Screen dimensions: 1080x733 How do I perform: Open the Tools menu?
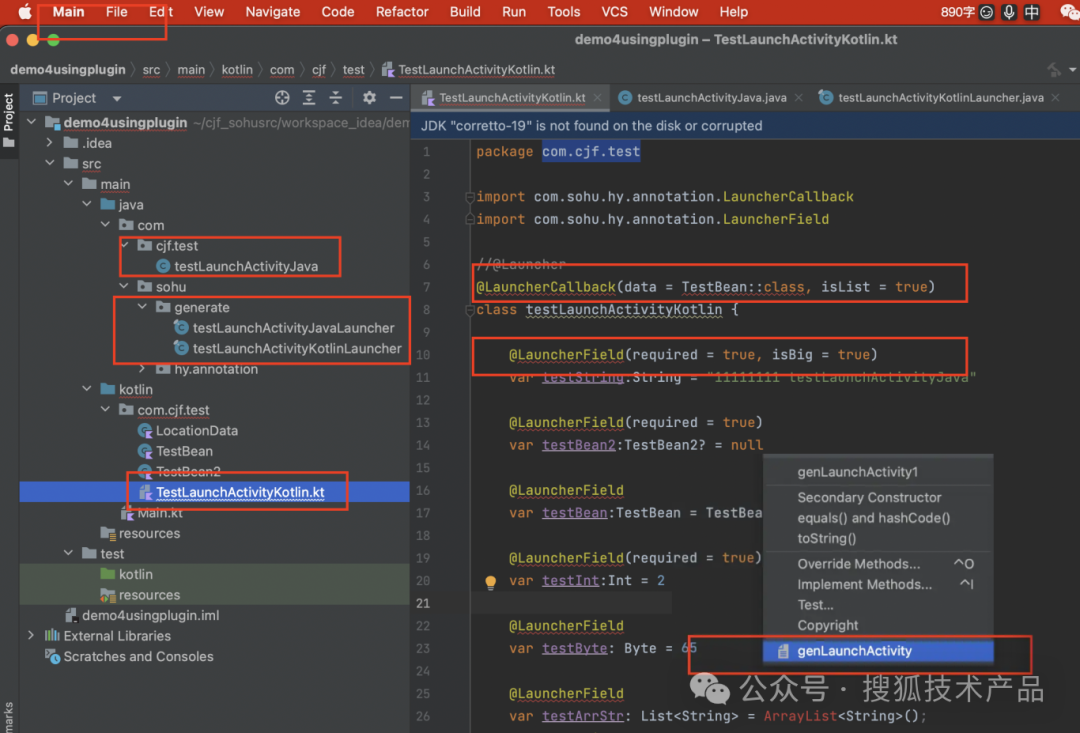(x=563, y=12)
